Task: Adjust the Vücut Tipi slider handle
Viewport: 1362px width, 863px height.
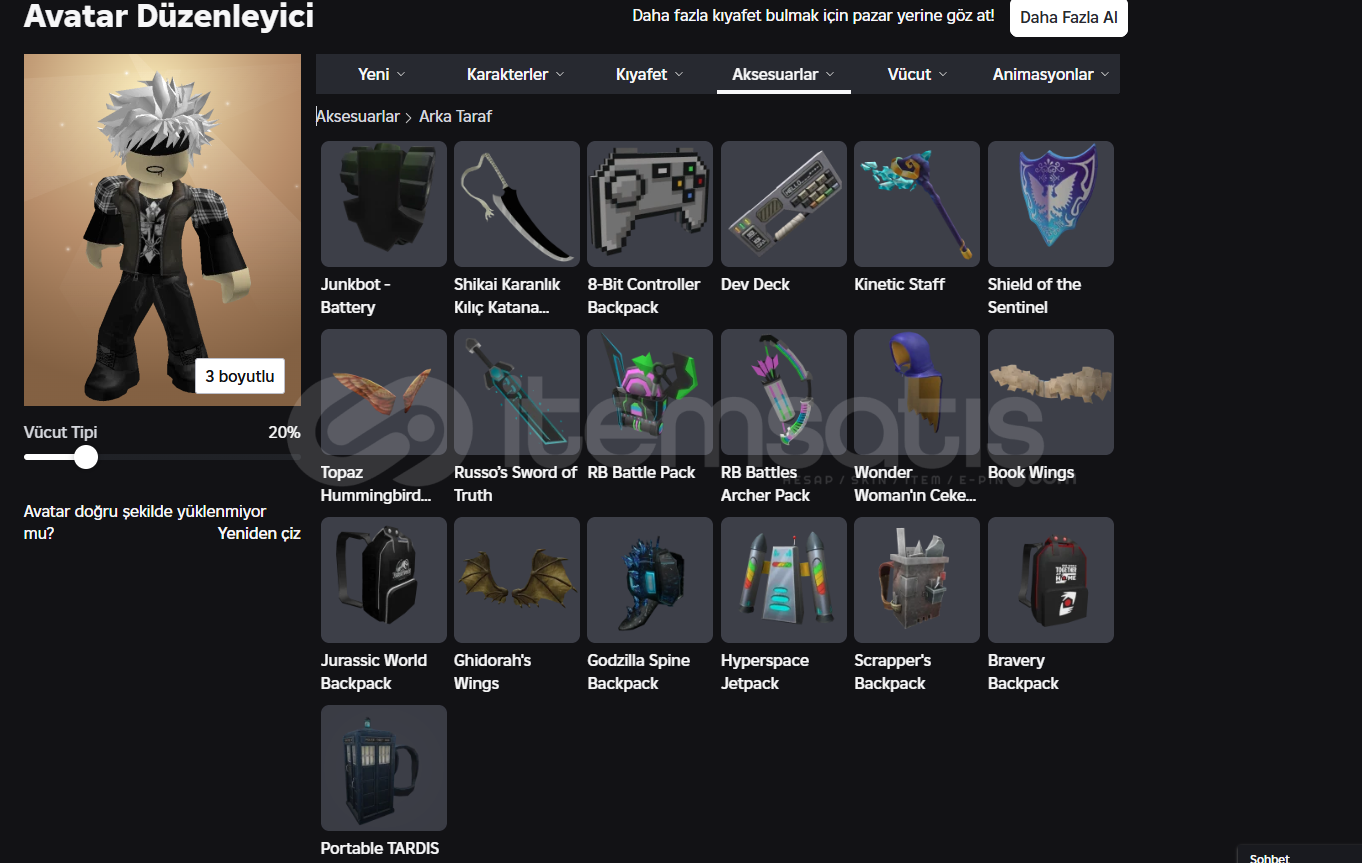Action: click(x=86, y=457)
